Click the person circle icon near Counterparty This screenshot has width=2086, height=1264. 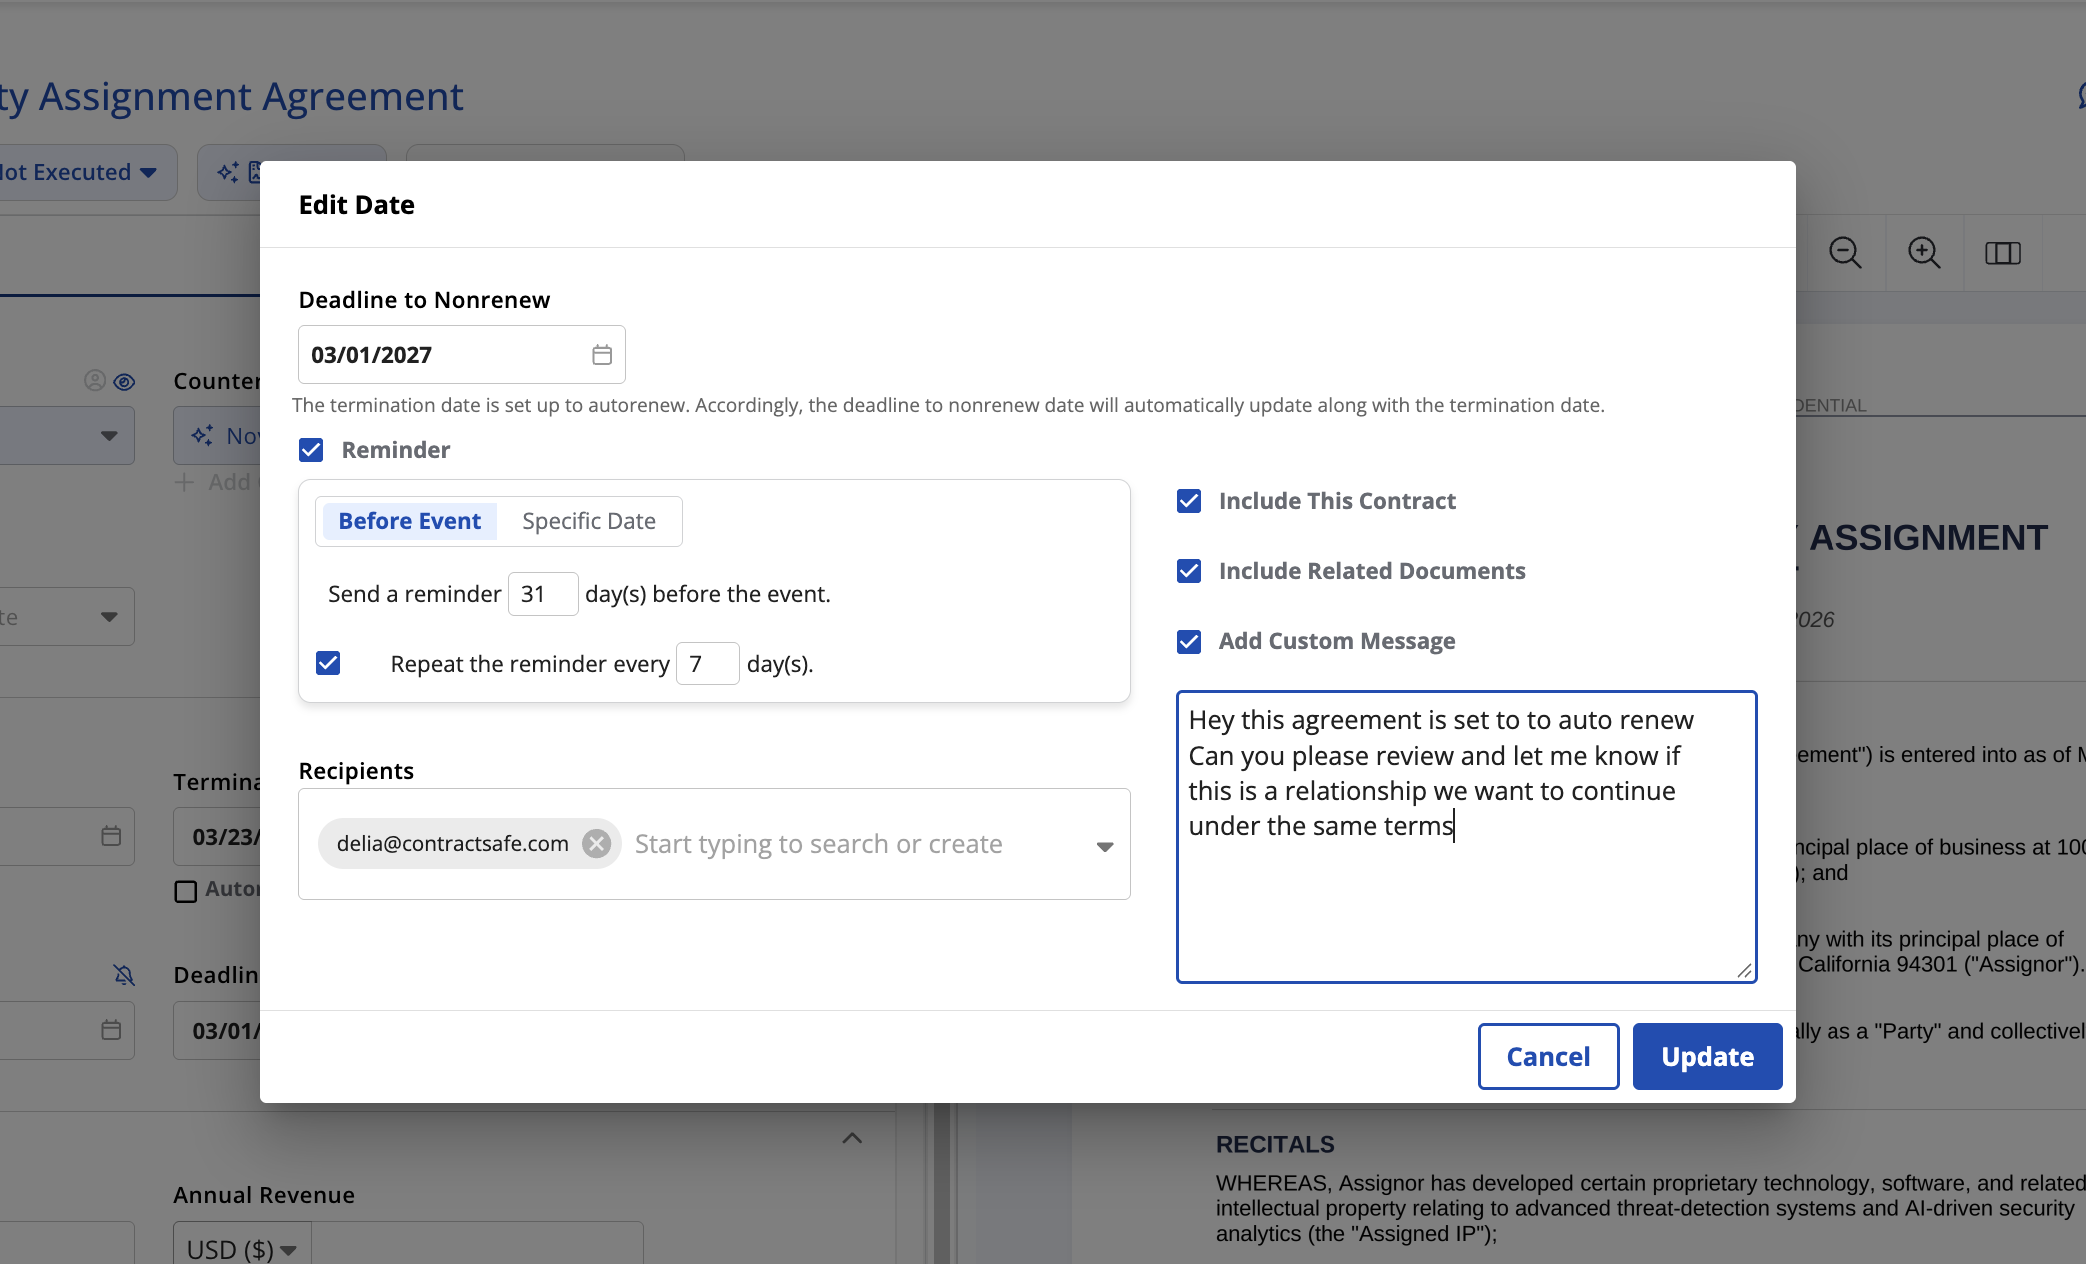(94, 381)
